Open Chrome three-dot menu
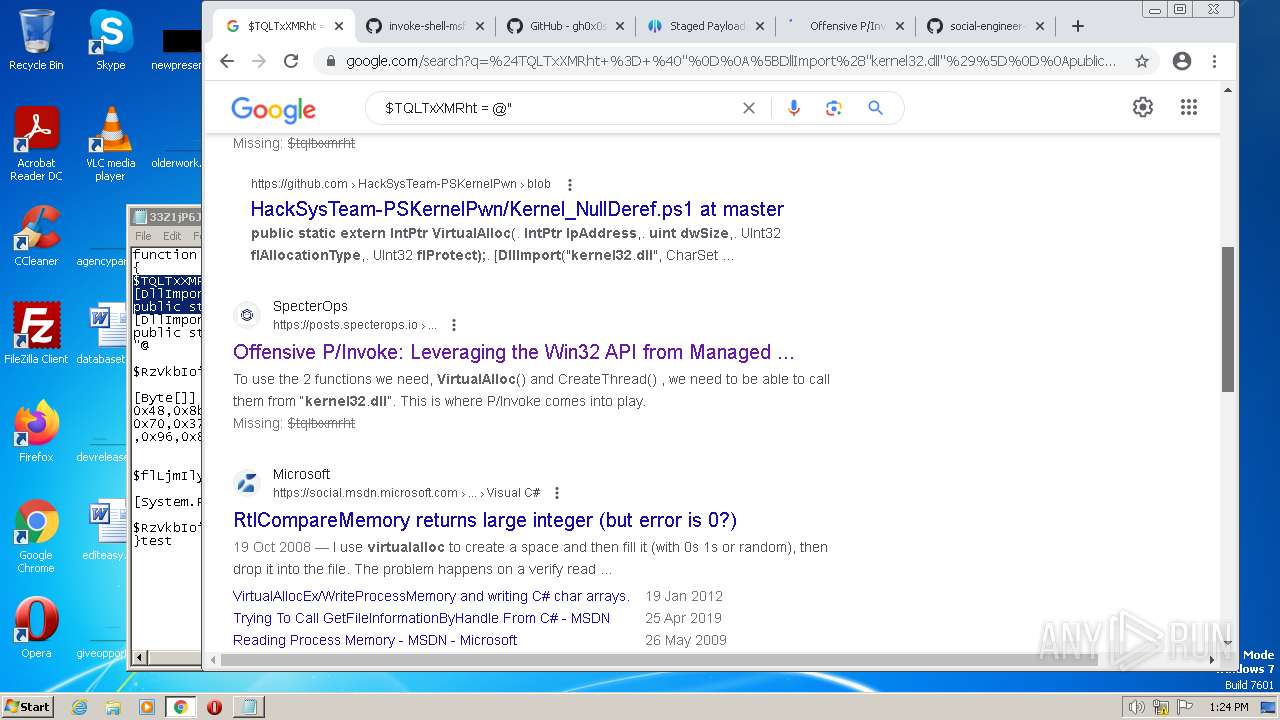The height and width of the screenshot is (720, 1280). (1214, 61)
